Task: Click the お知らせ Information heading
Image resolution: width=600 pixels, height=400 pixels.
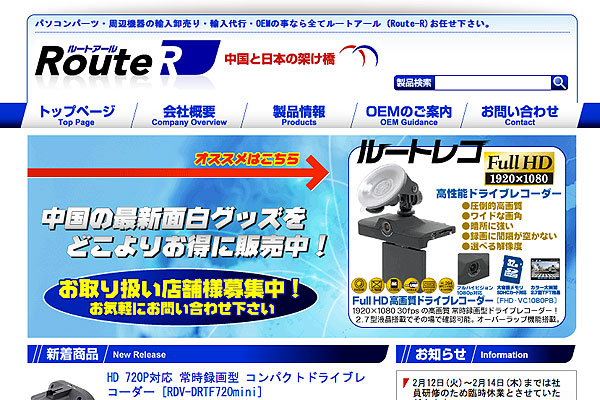Action: coord(485,354)
